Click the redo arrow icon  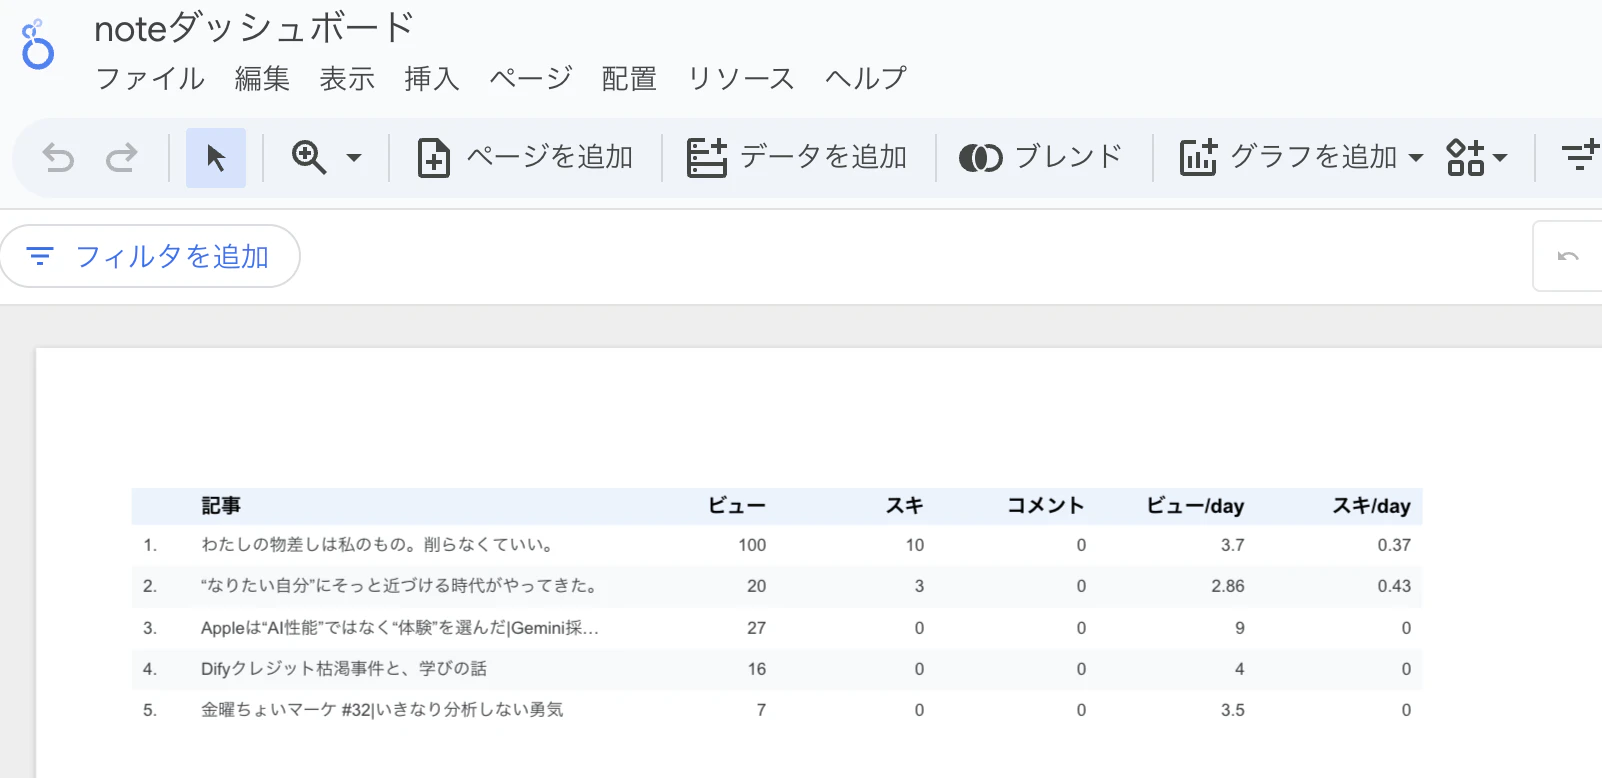pyautogui.click(x=122, y=158)
